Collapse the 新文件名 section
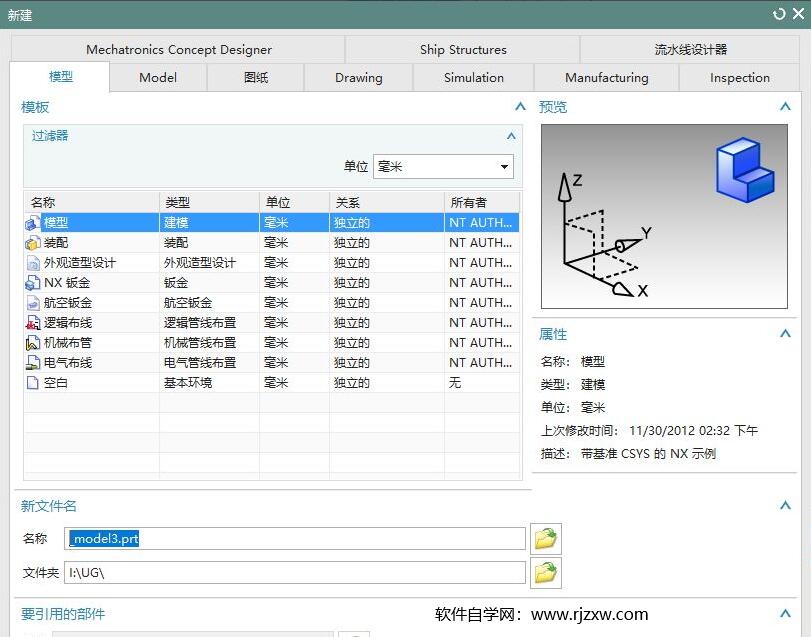The width and height of the screenshot is (811, 637). (x=785, y=505)
